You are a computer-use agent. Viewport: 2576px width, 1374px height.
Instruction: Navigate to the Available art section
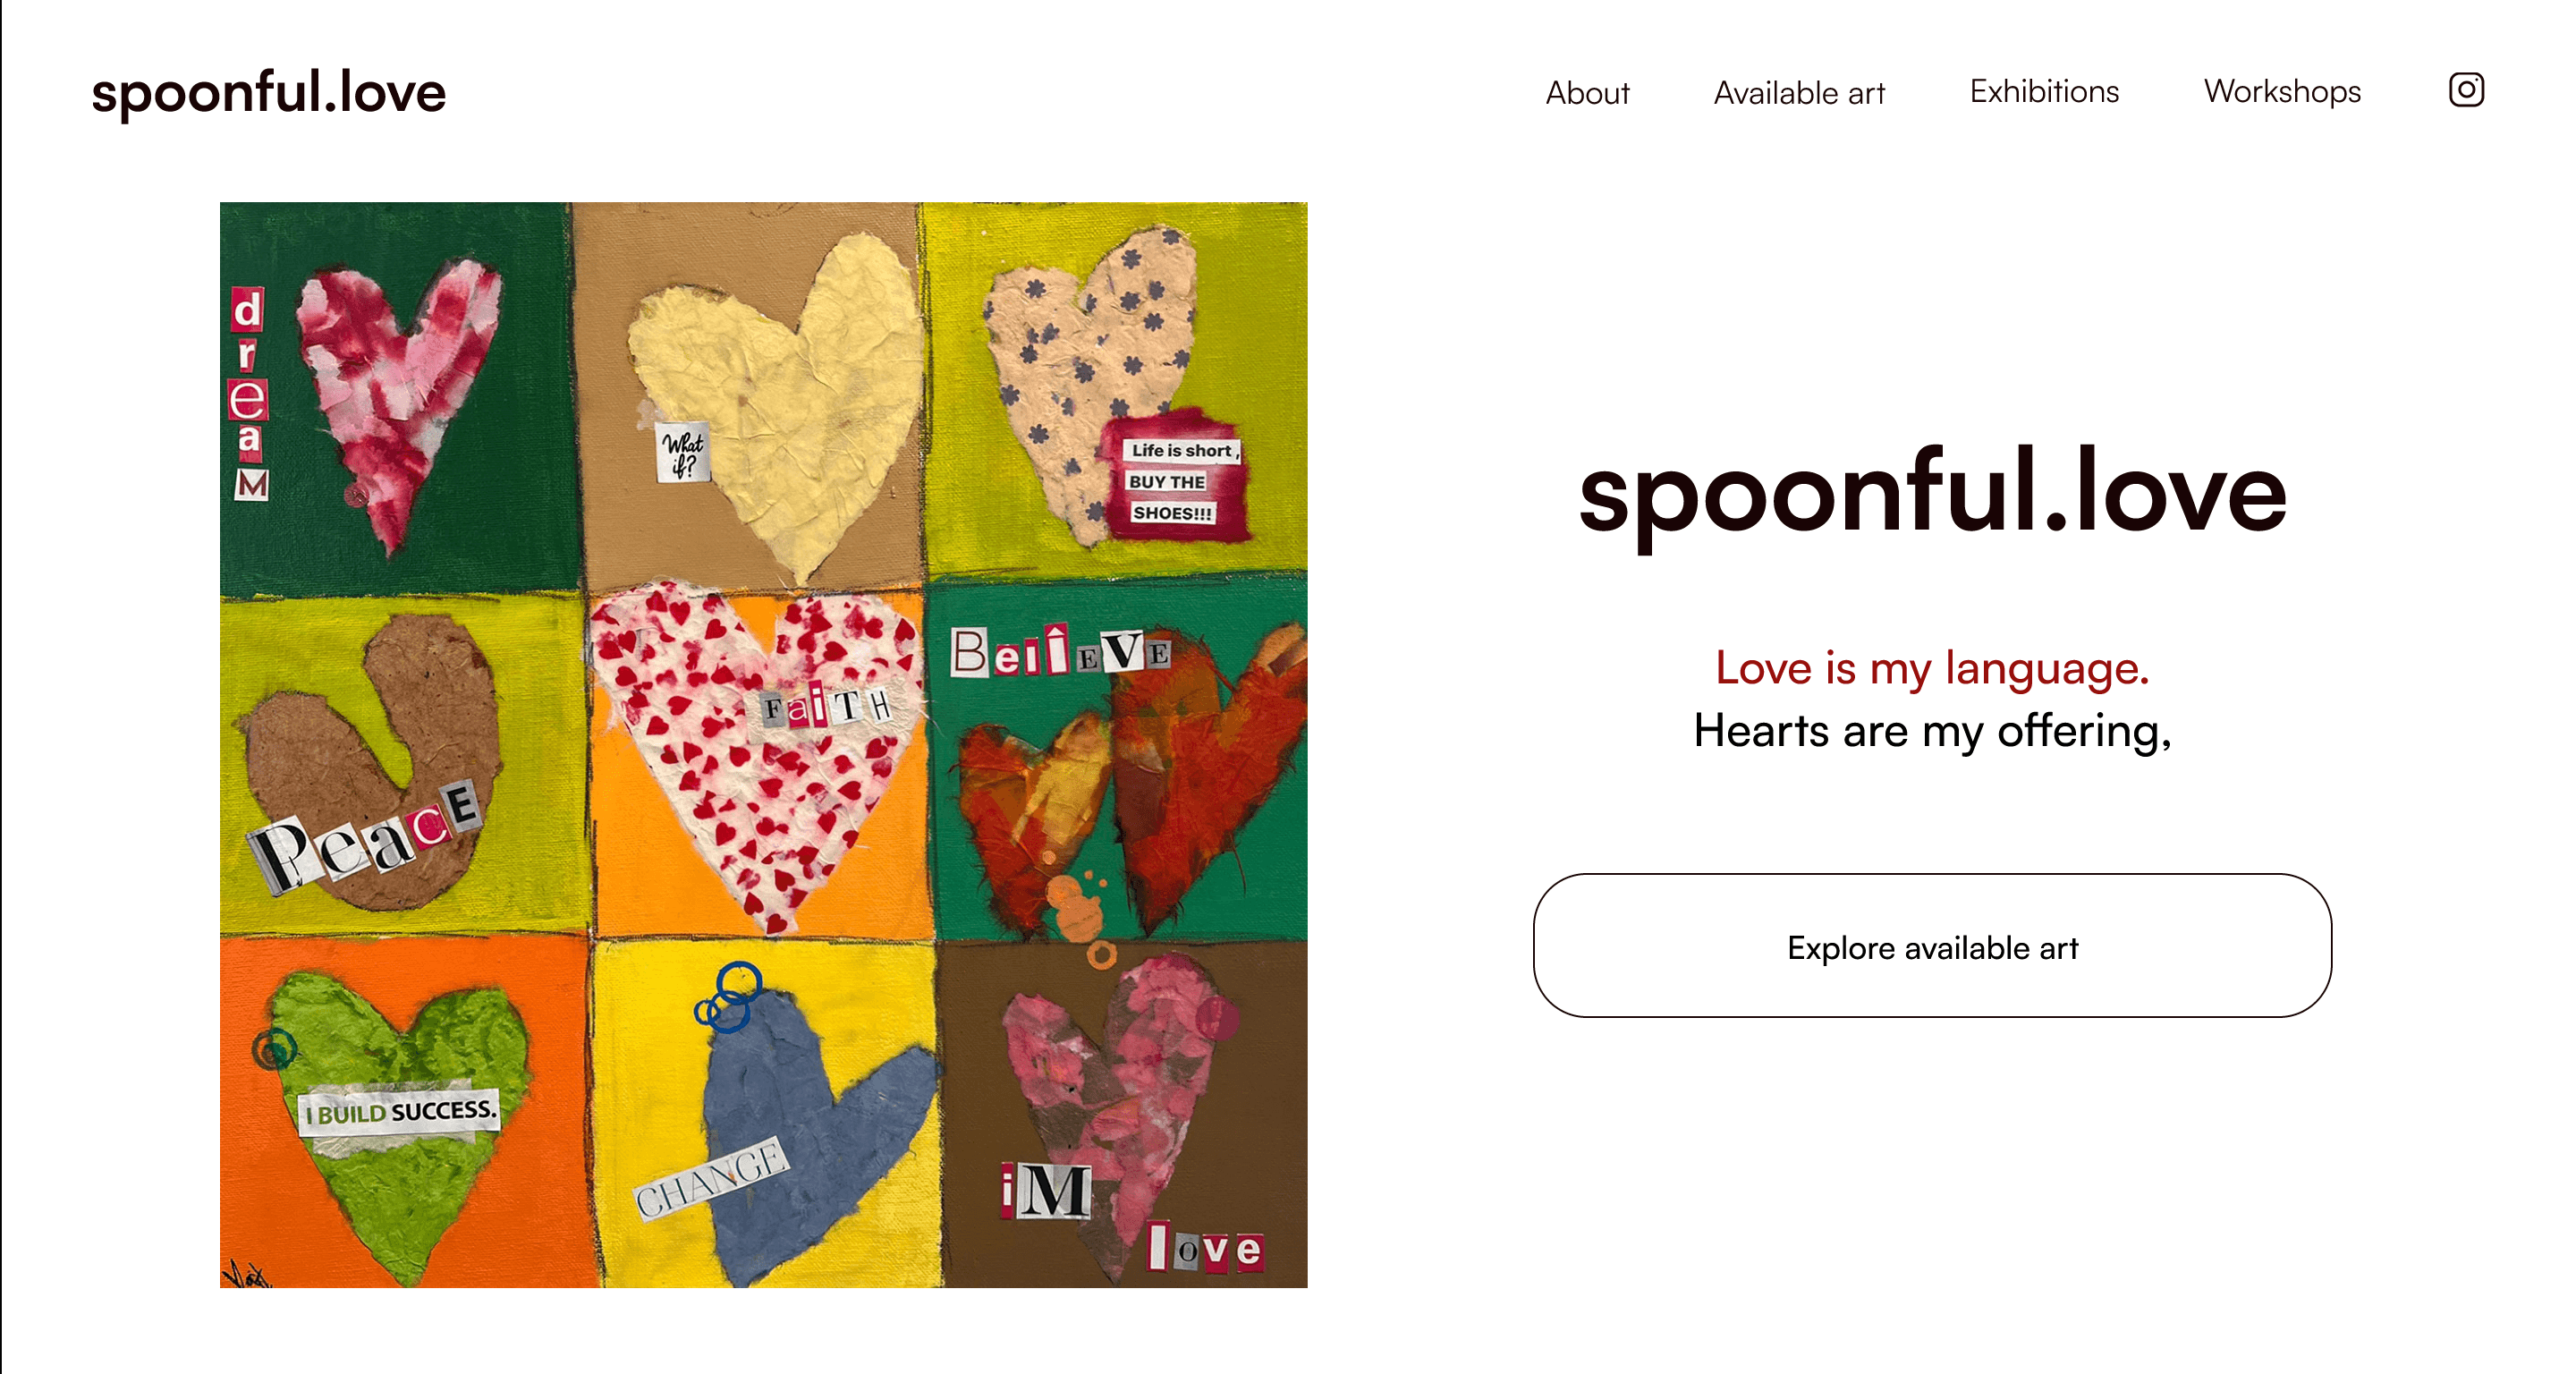1800,93
